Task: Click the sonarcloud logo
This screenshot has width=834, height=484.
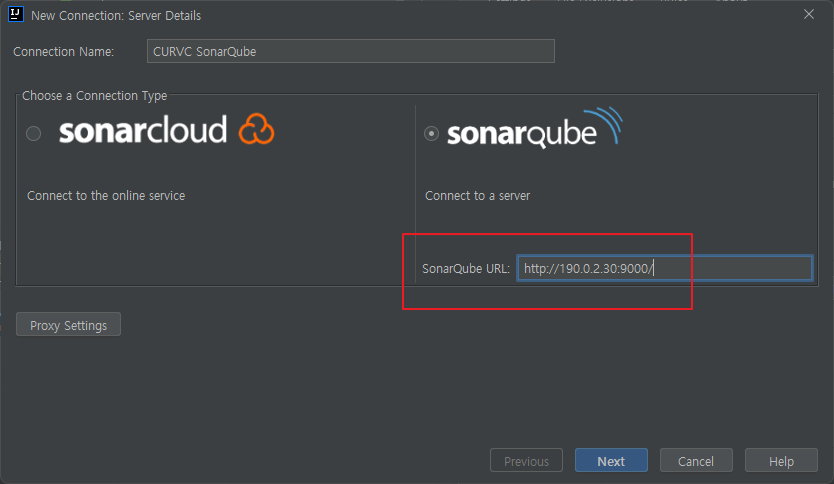Action: (166, 130)
